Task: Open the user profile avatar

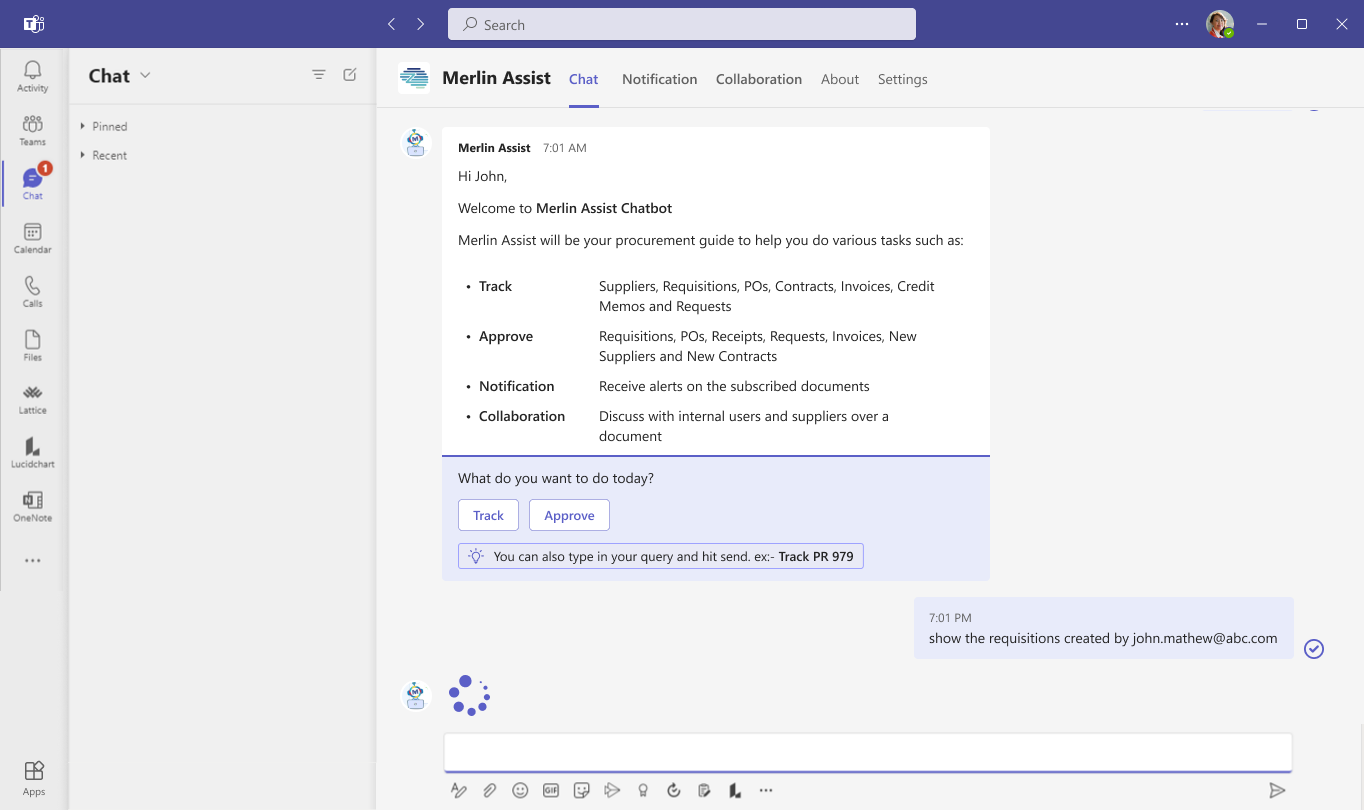Action: tap(1219, 24)
